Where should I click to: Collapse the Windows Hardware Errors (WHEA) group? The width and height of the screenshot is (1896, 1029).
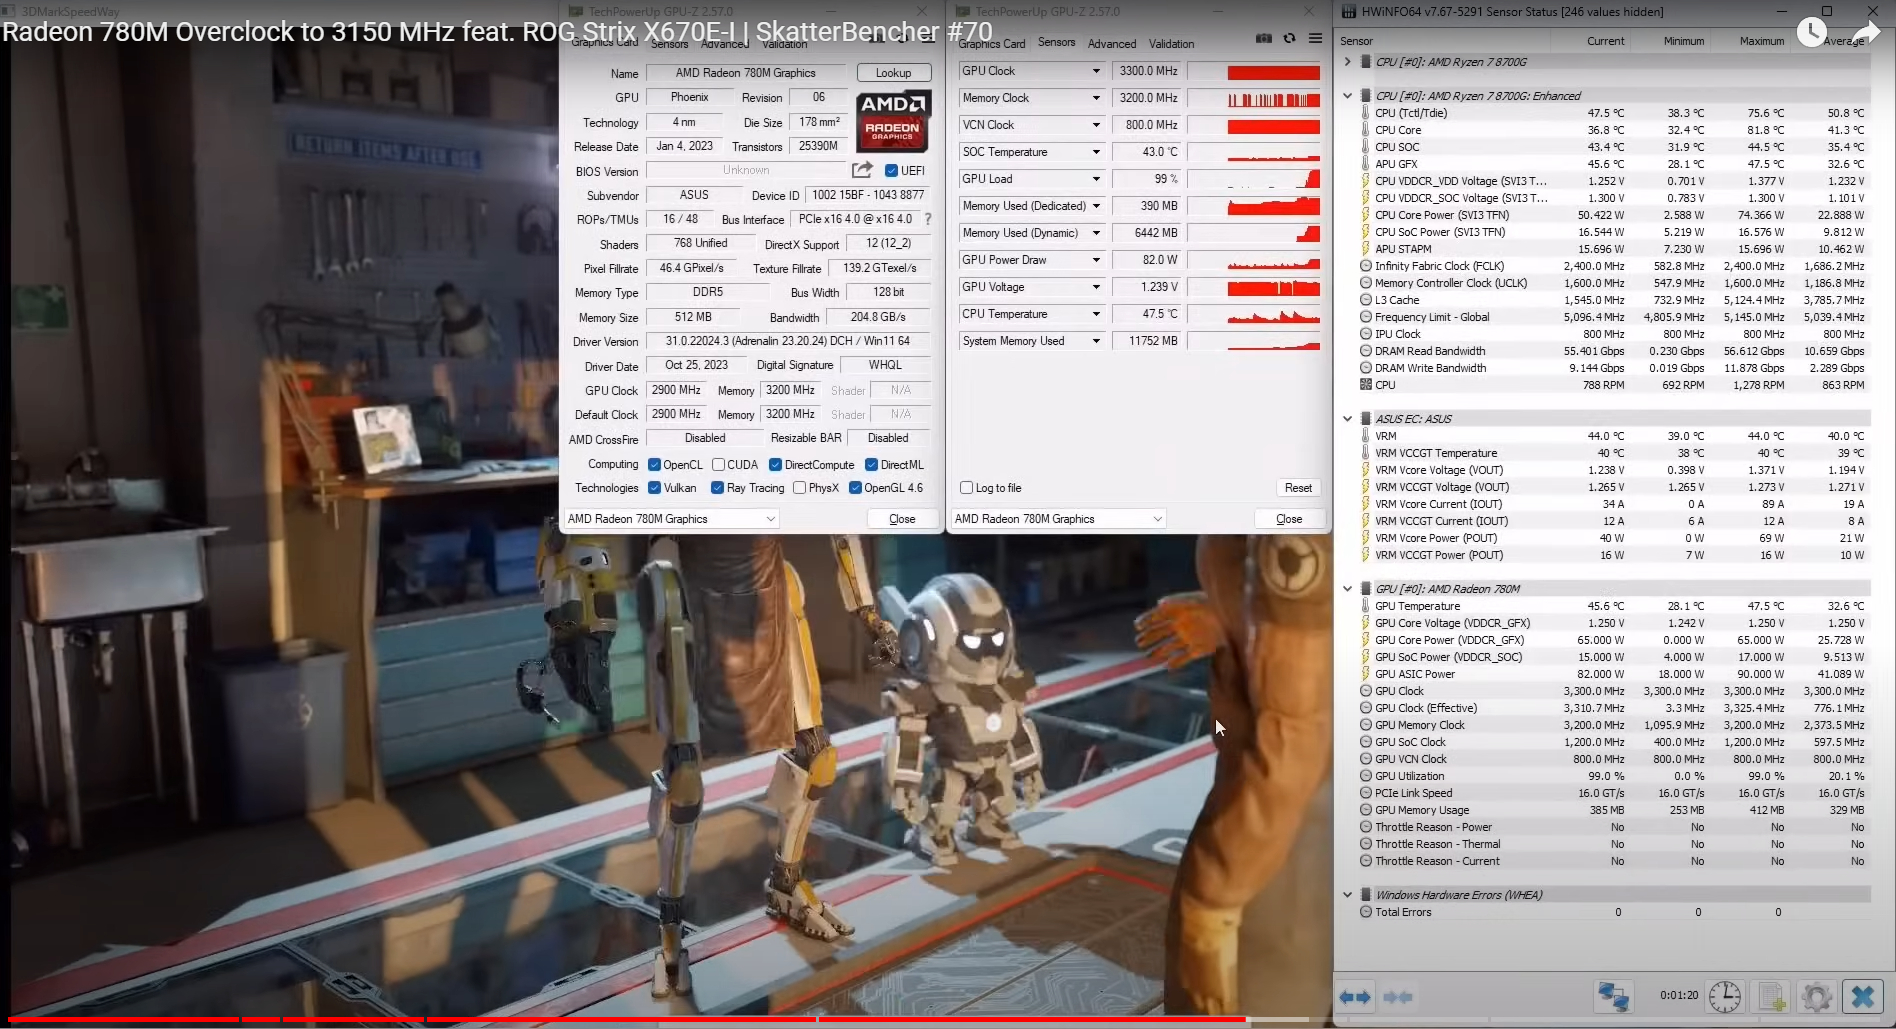(1348, 895)
